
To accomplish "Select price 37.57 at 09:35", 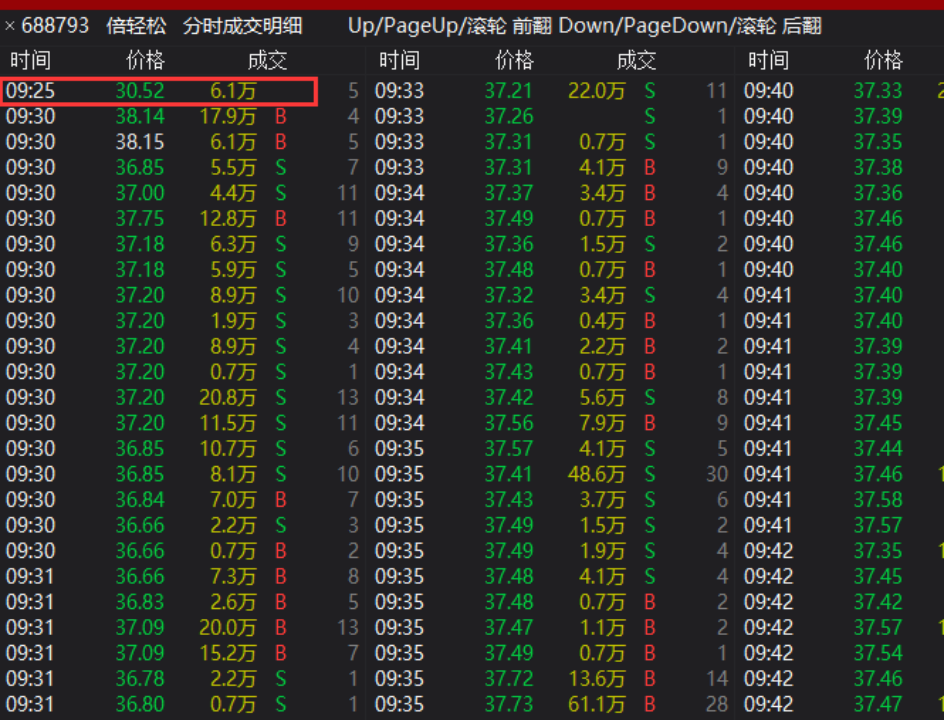I will coord(509,448).
